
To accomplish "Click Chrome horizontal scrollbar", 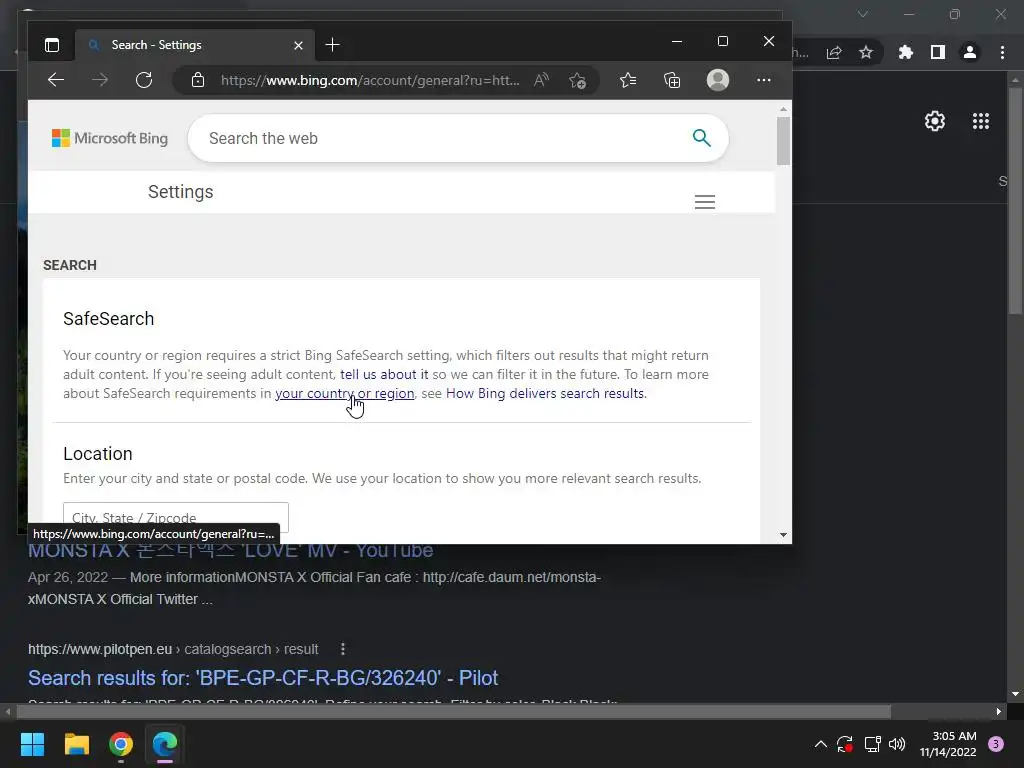I will tap(453, 712).
